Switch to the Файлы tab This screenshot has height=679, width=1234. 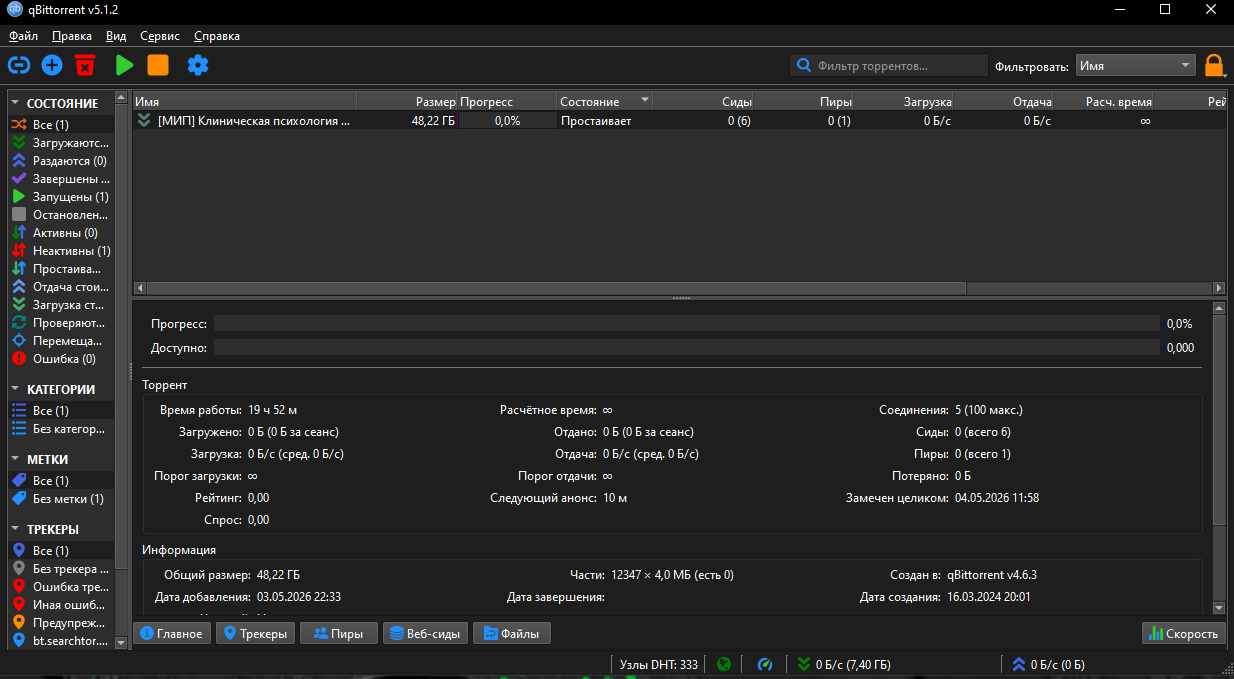click(x=512, y=633)
